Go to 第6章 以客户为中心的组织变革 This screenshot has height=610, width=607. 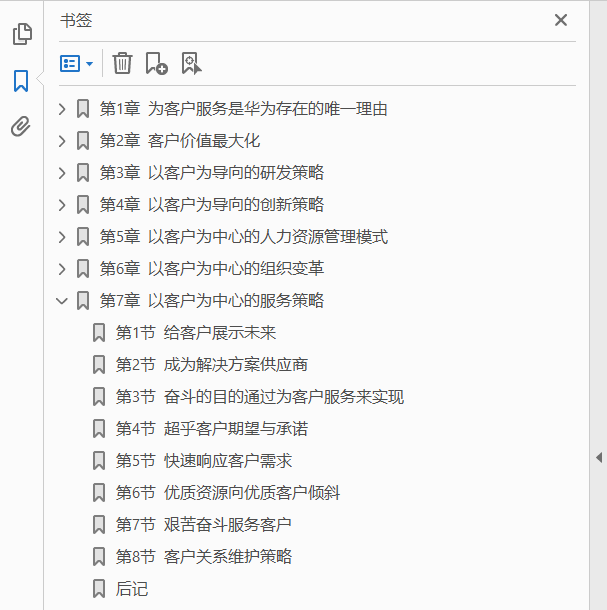(212, 269)
